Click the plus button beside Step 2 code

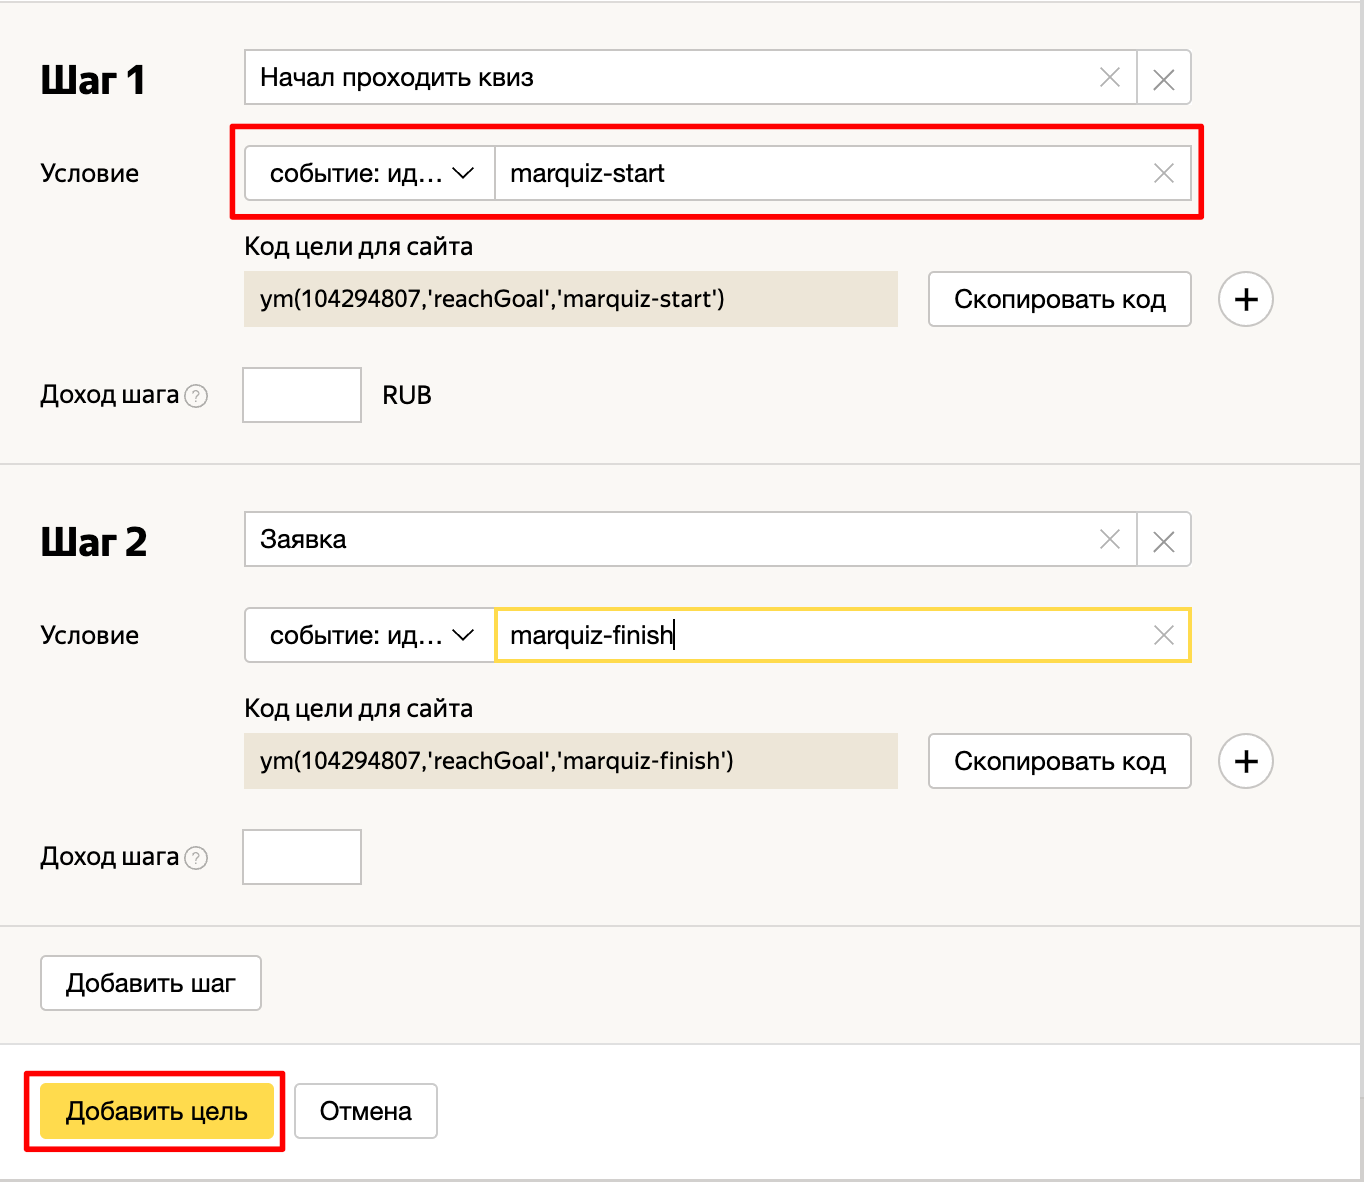point(1245,761)
